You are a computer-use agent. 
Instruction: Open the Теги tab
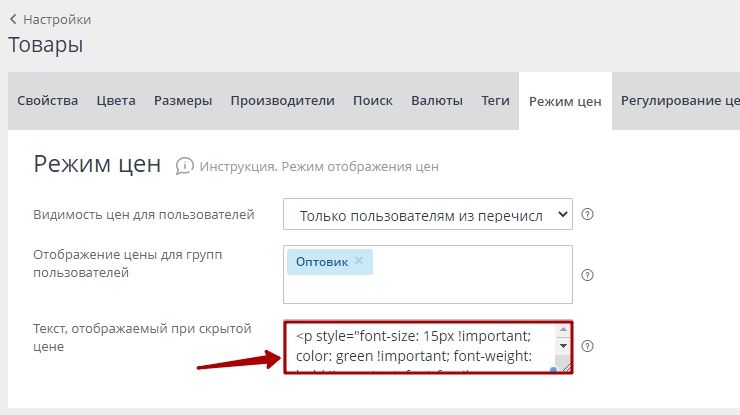[x=495, y=101]
